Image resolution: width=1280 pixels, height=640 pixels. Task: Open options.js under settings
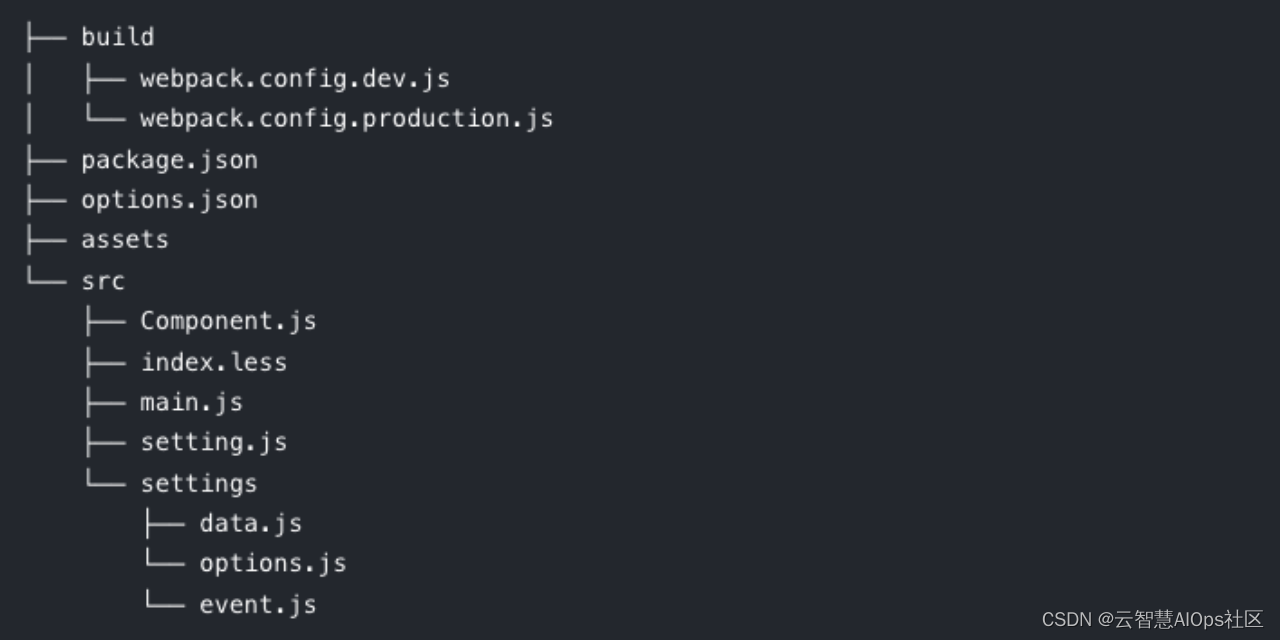[272, 563]
